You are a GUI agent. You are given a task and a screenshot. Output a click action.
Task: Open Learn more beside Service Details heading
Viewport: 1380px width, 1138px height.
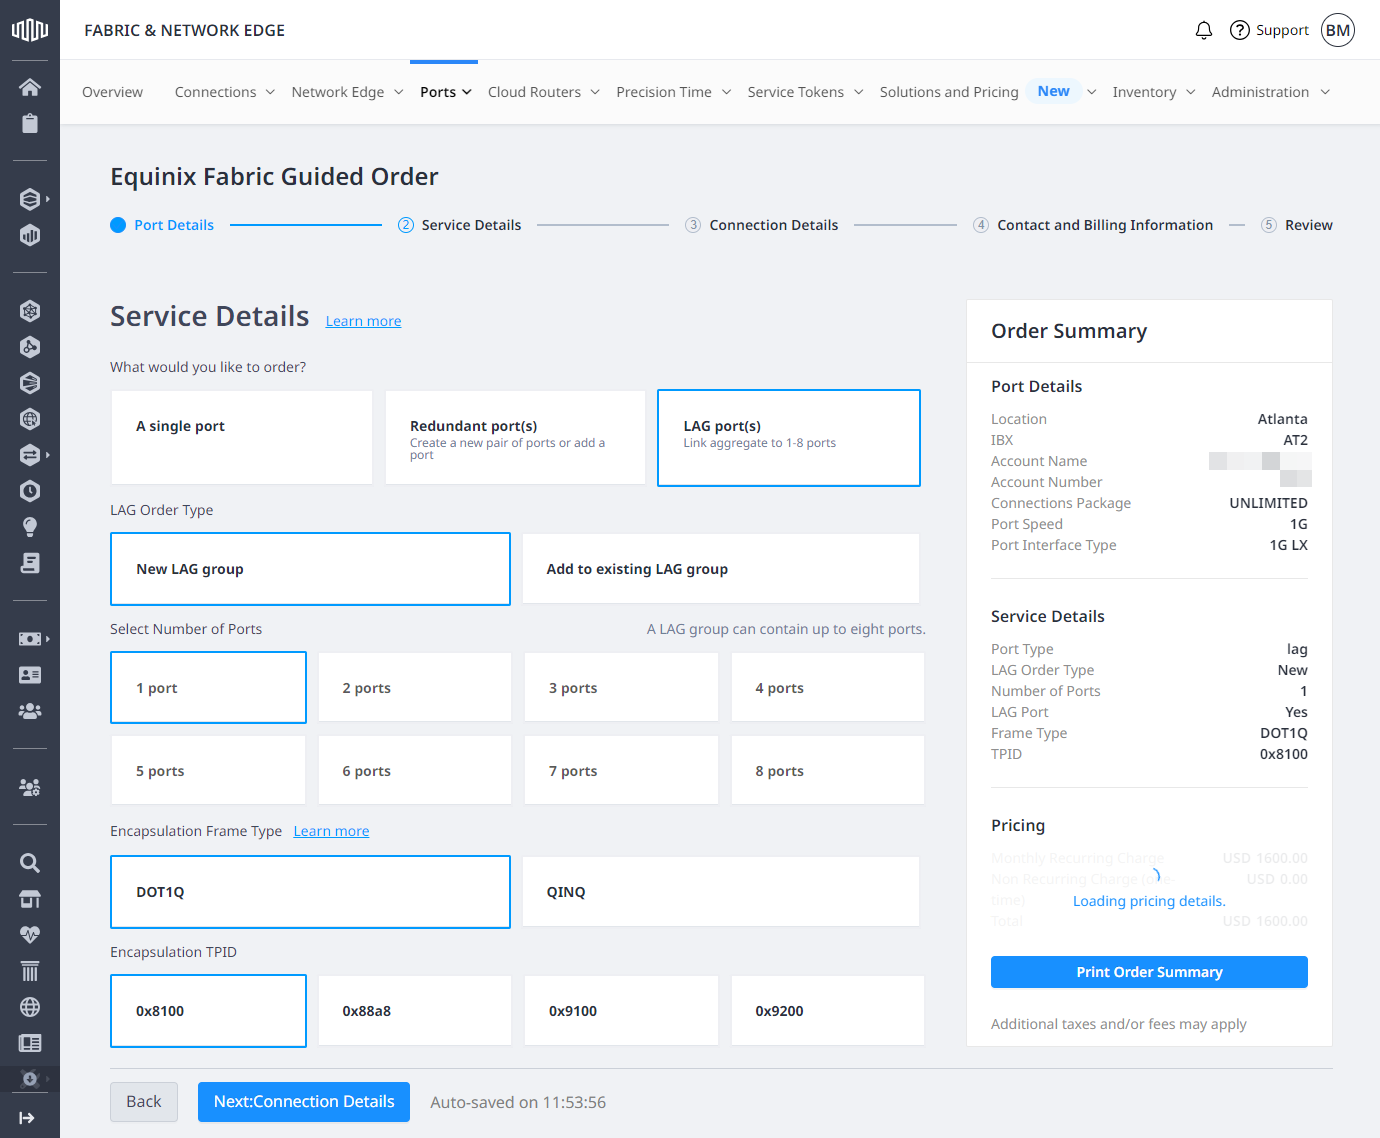tap(363, 321)
